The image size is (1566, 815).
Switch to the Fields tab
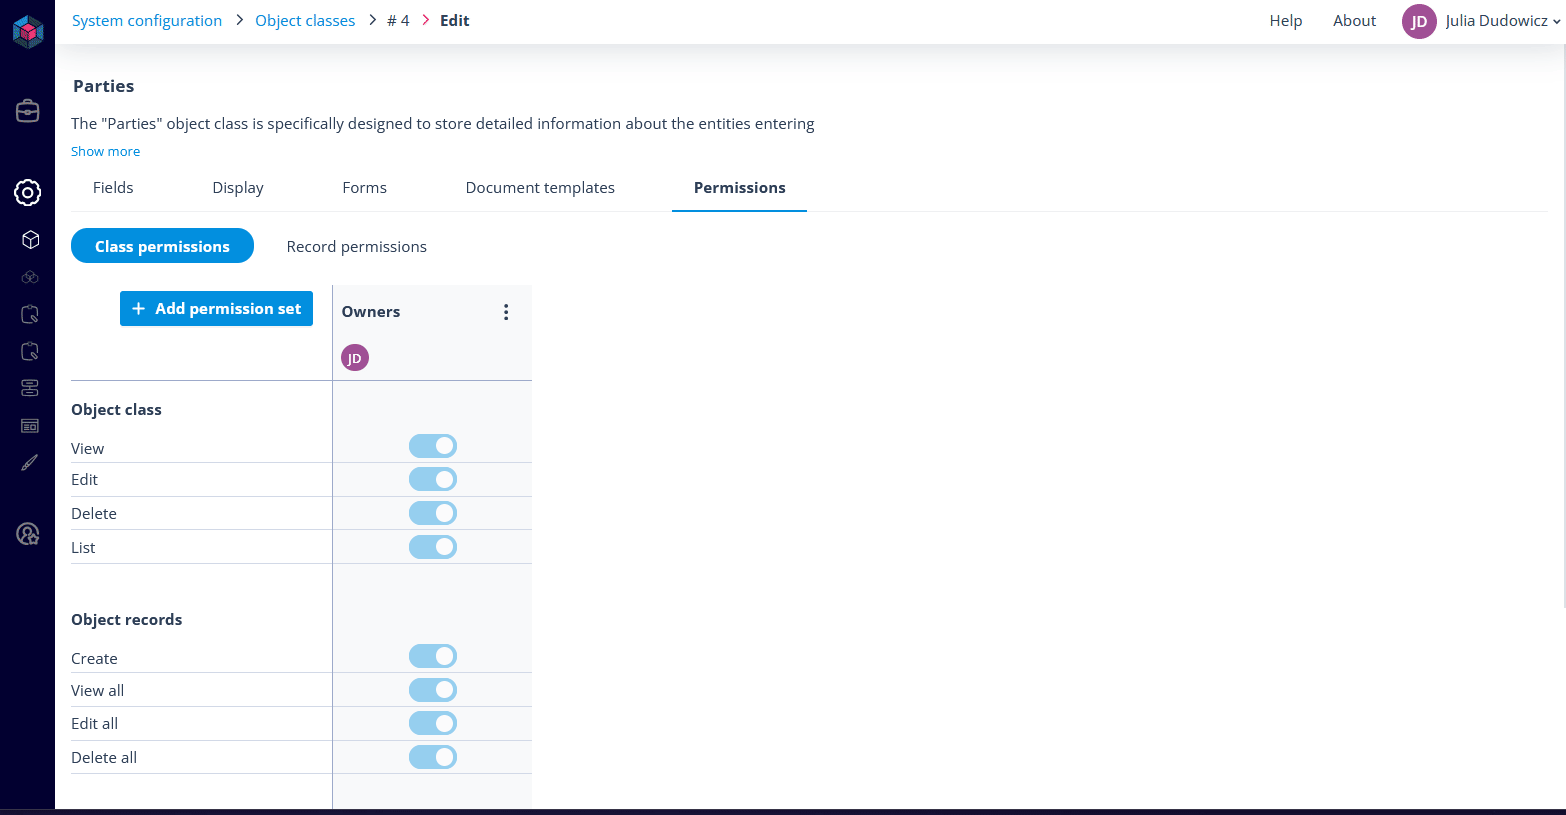click(113, 188)
